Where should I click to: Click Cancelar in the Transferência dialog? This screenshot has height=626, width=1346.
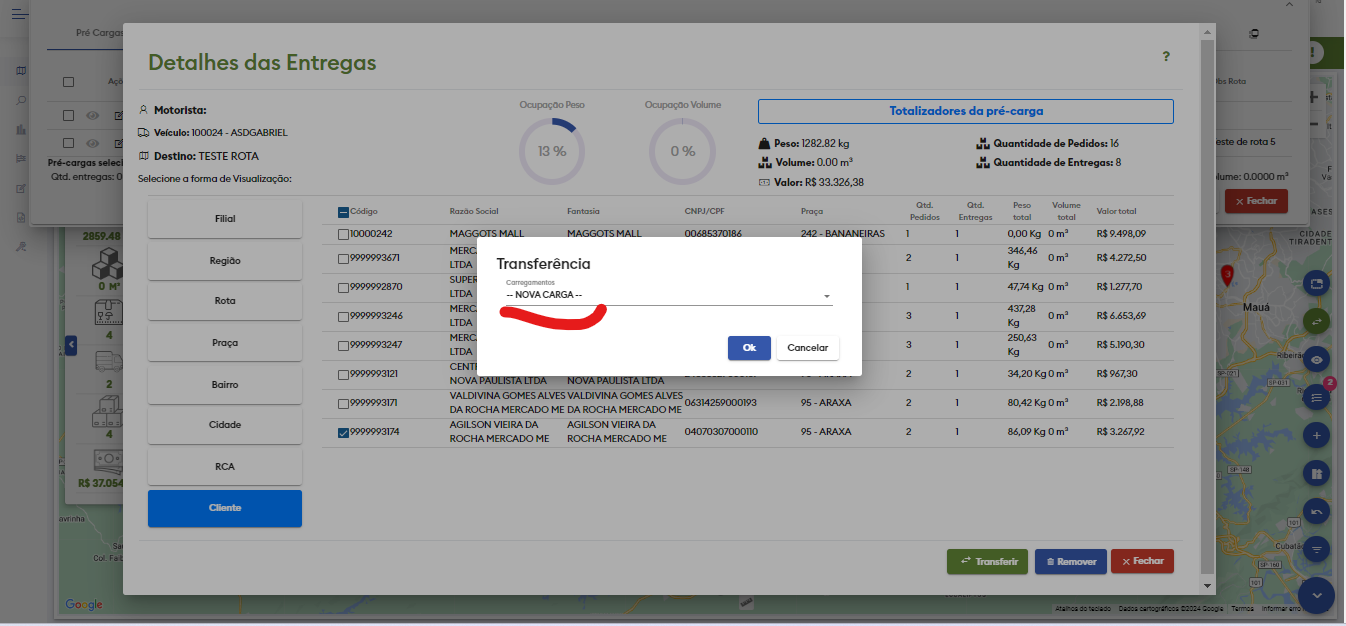807,348
